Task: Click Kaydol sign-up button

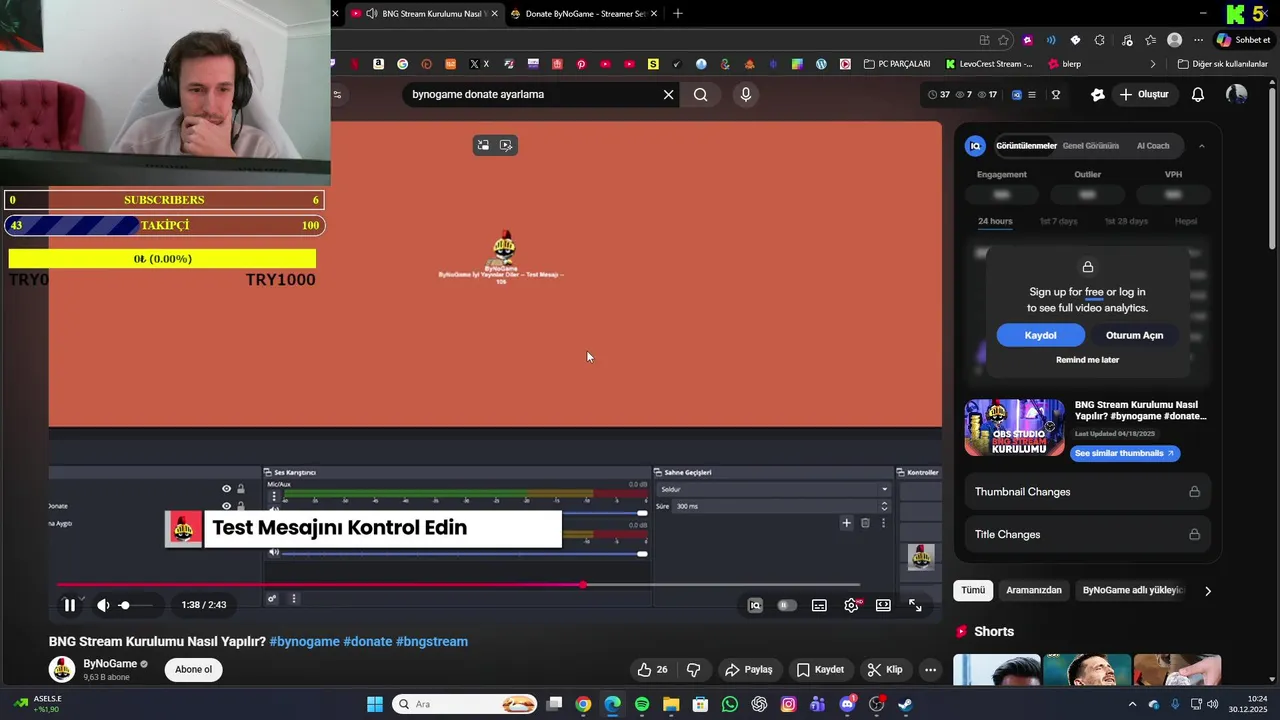Action: (x=1040, y=335)
